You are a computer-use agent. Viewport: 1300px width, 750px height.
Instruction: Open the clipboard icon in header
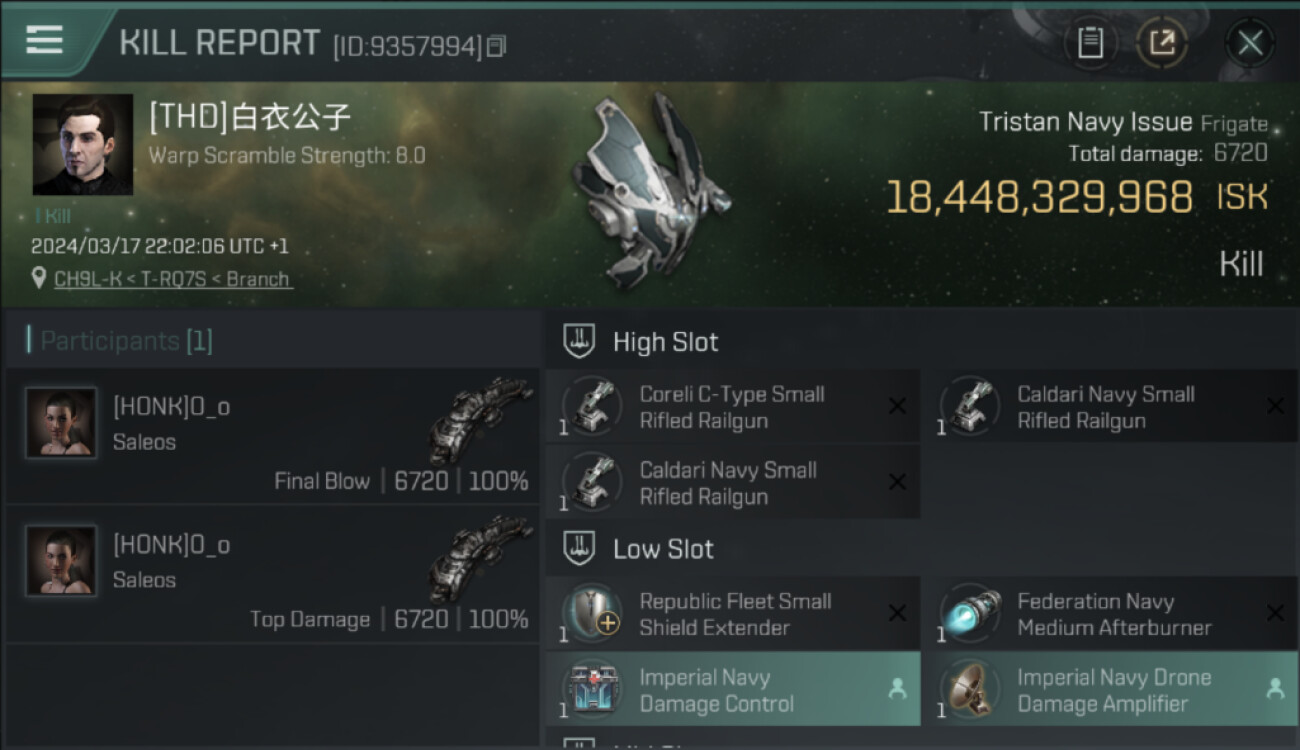tap(1090, 42)
